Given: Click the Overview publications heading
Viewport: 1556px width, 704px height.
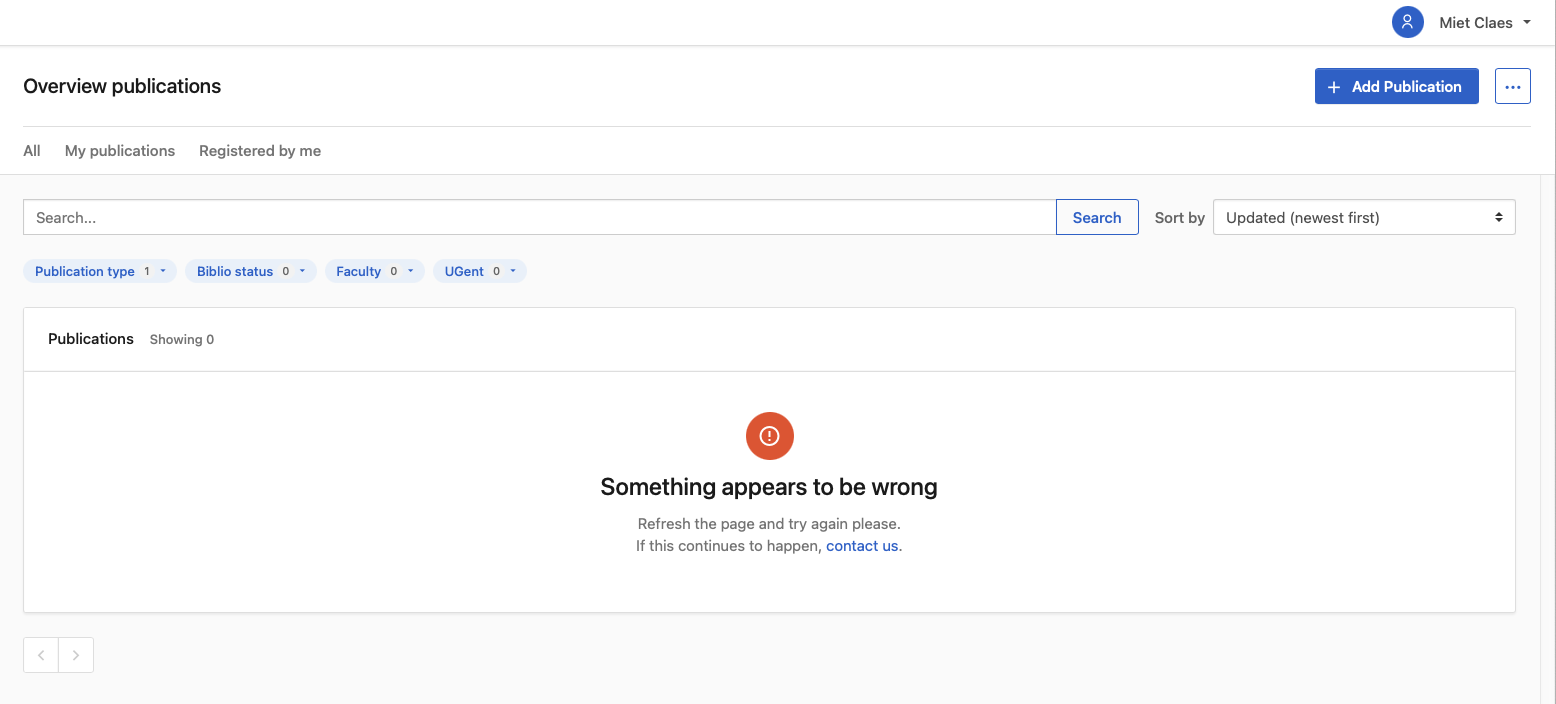Looking at the screenshot, I should (x=122, y=86).
